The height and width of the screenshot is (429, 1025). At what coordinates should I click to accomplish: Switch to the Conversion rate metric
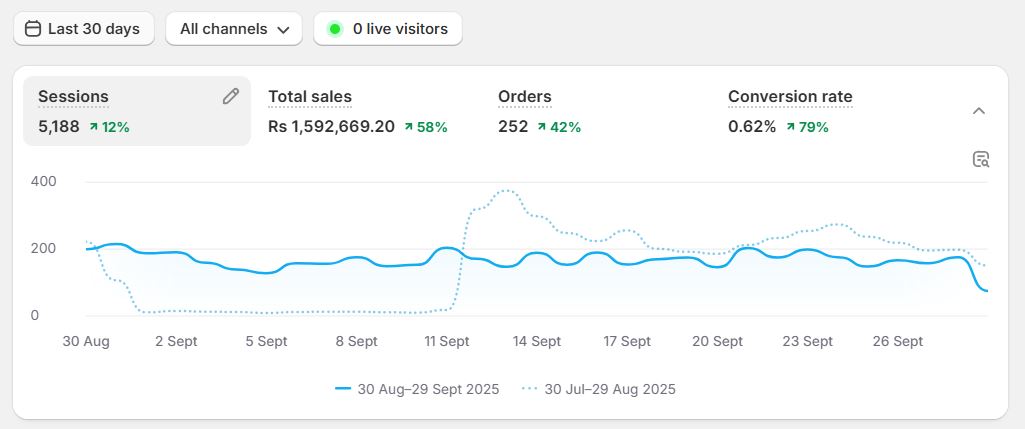[x=790, y=97]
